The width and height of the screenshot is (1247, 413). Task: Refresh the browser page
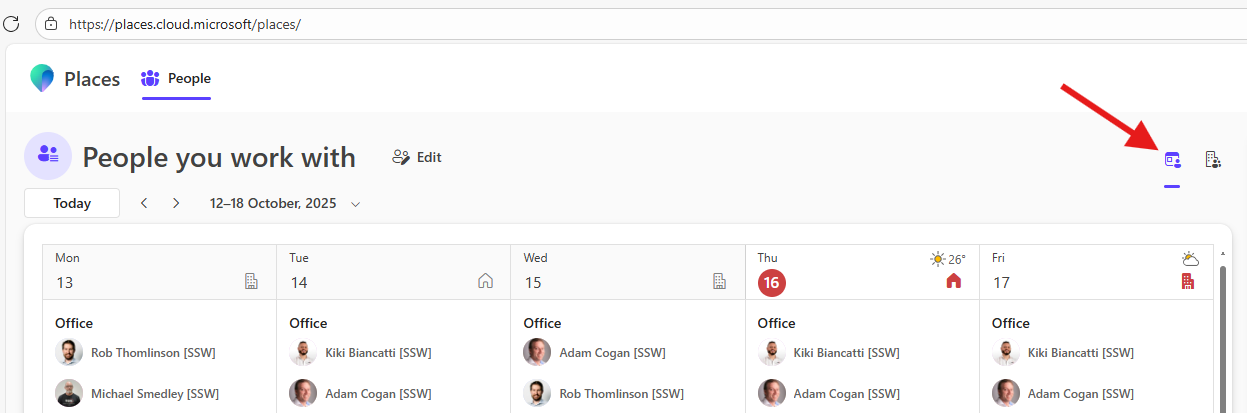pyautogui.click(x=13, y=23)
